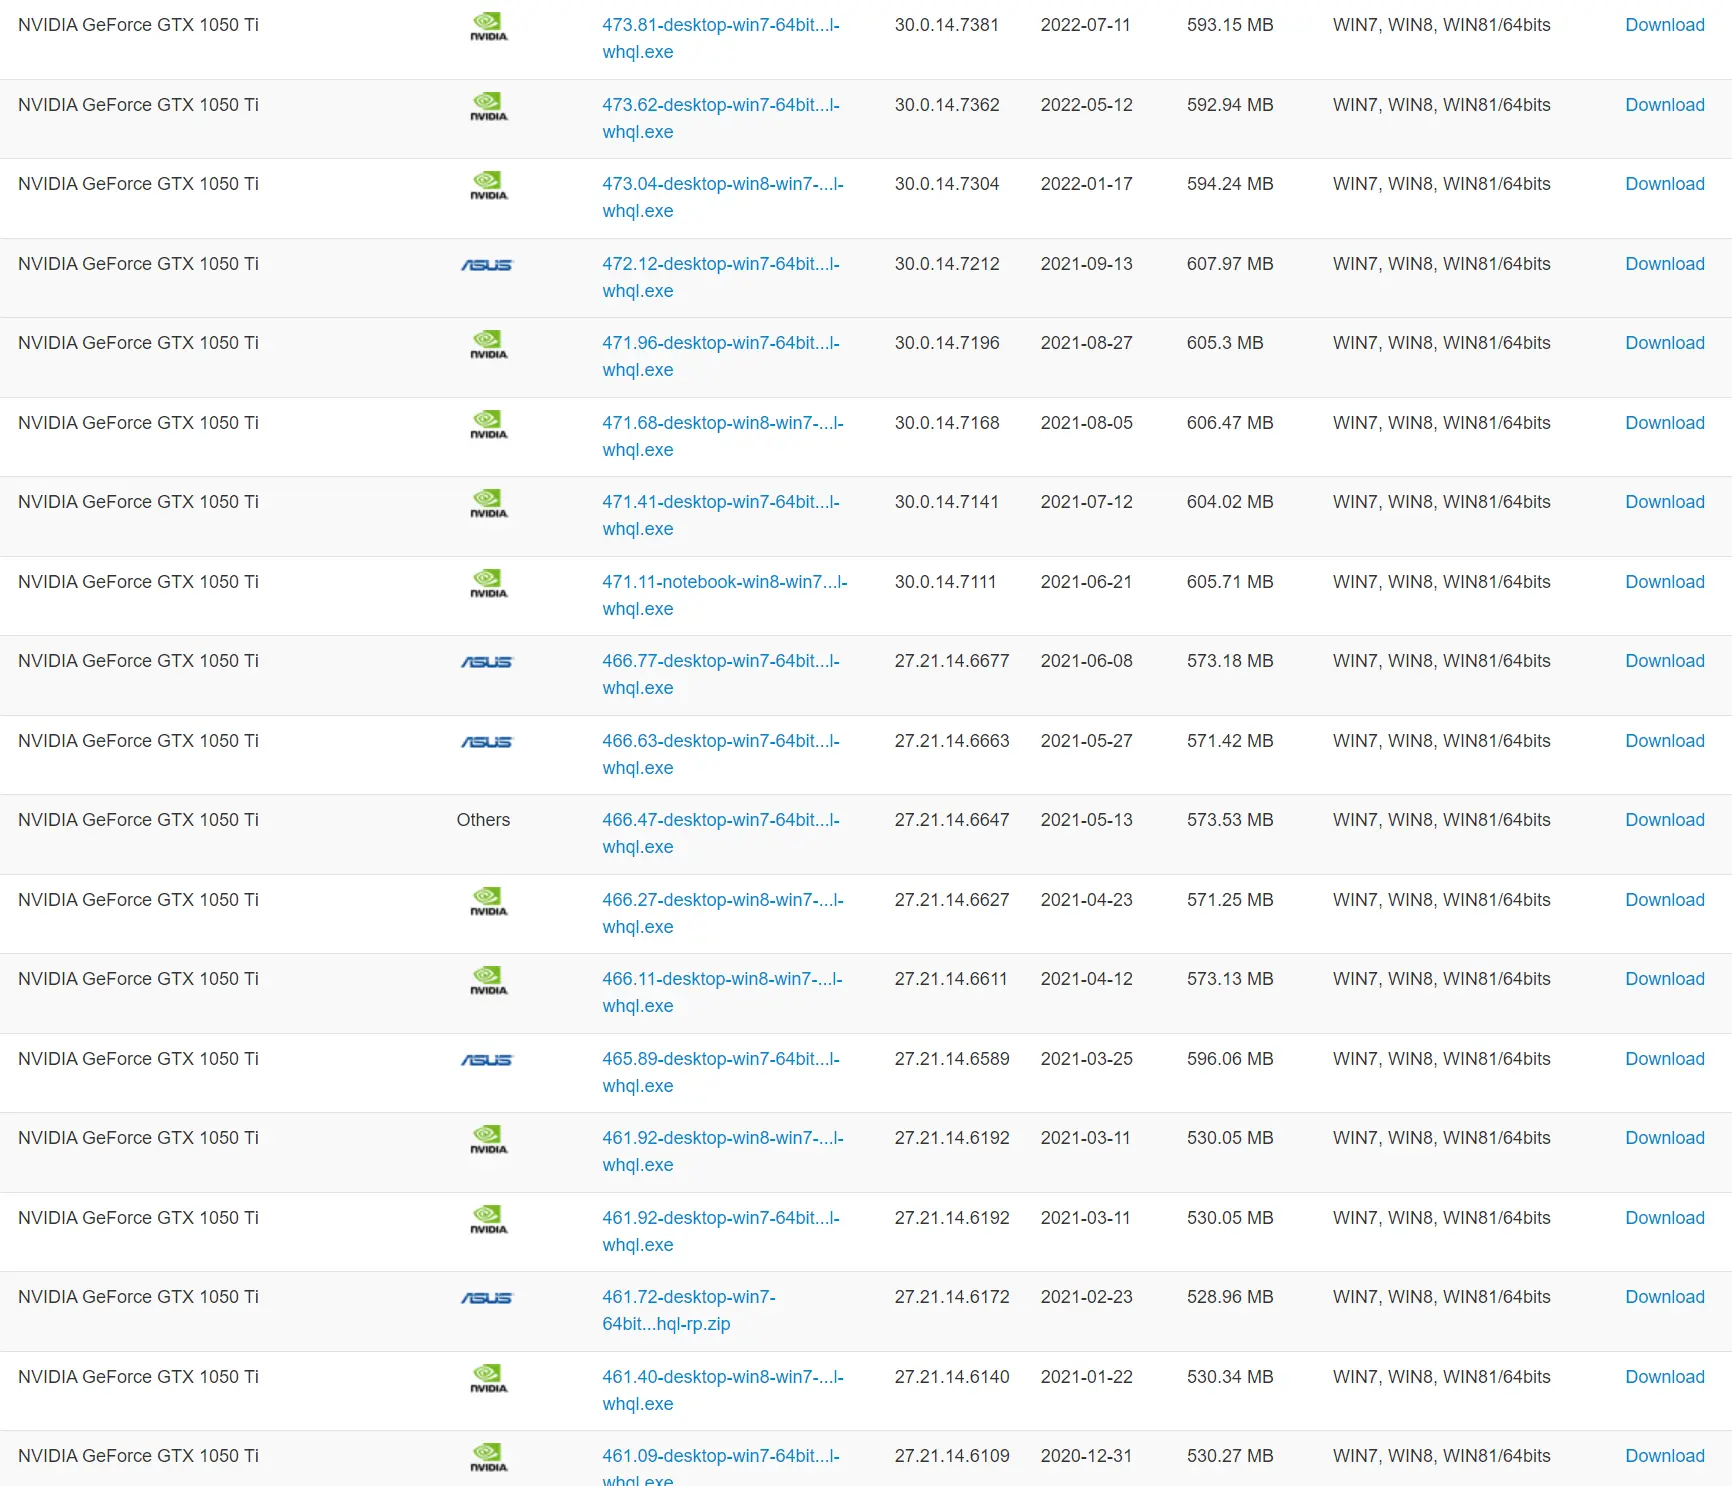
Task: Click the ASUS logo dated 2021-05-27
Action: [486, 742]
